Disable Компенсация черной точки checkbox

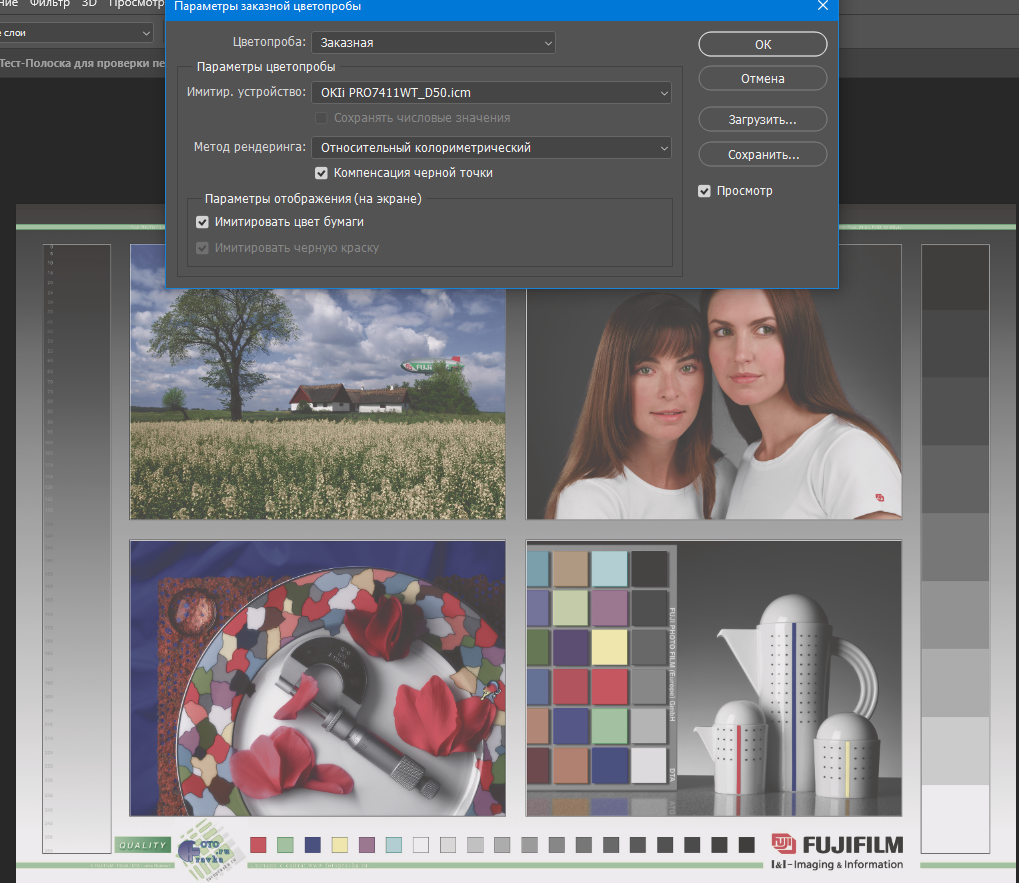321,173
